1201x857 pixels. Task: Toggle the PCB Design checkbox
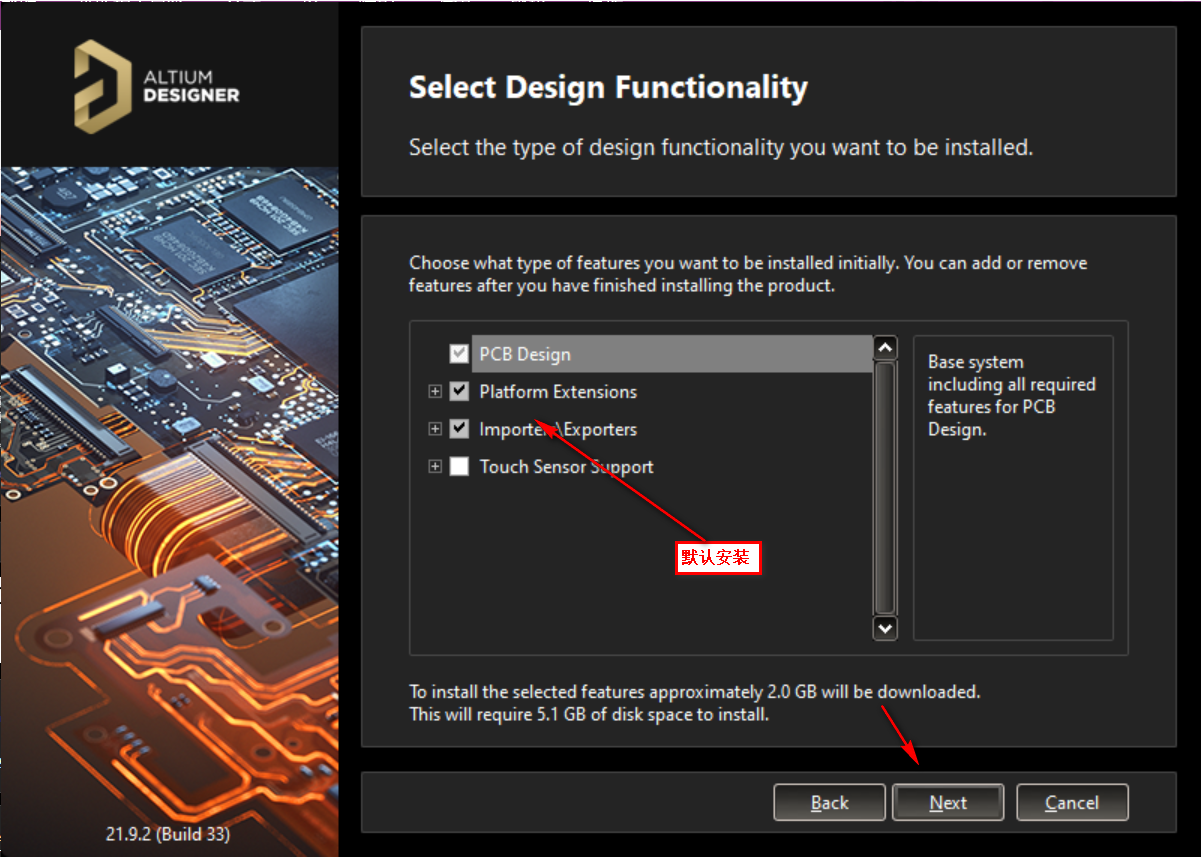[459, 354]
